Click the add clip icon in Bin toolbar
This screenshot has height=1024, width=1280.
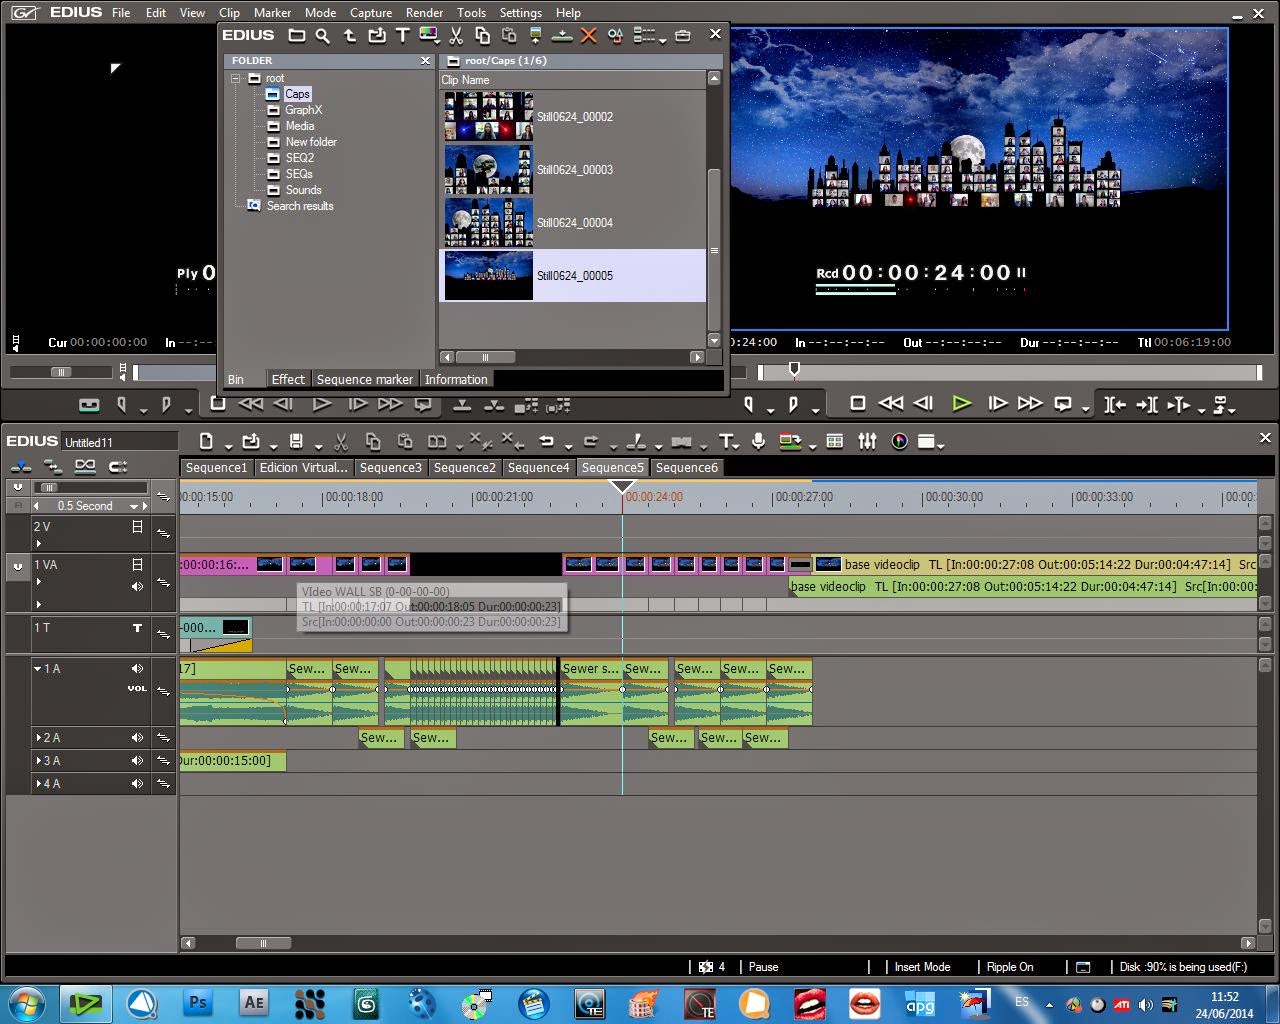pos(376,35)
